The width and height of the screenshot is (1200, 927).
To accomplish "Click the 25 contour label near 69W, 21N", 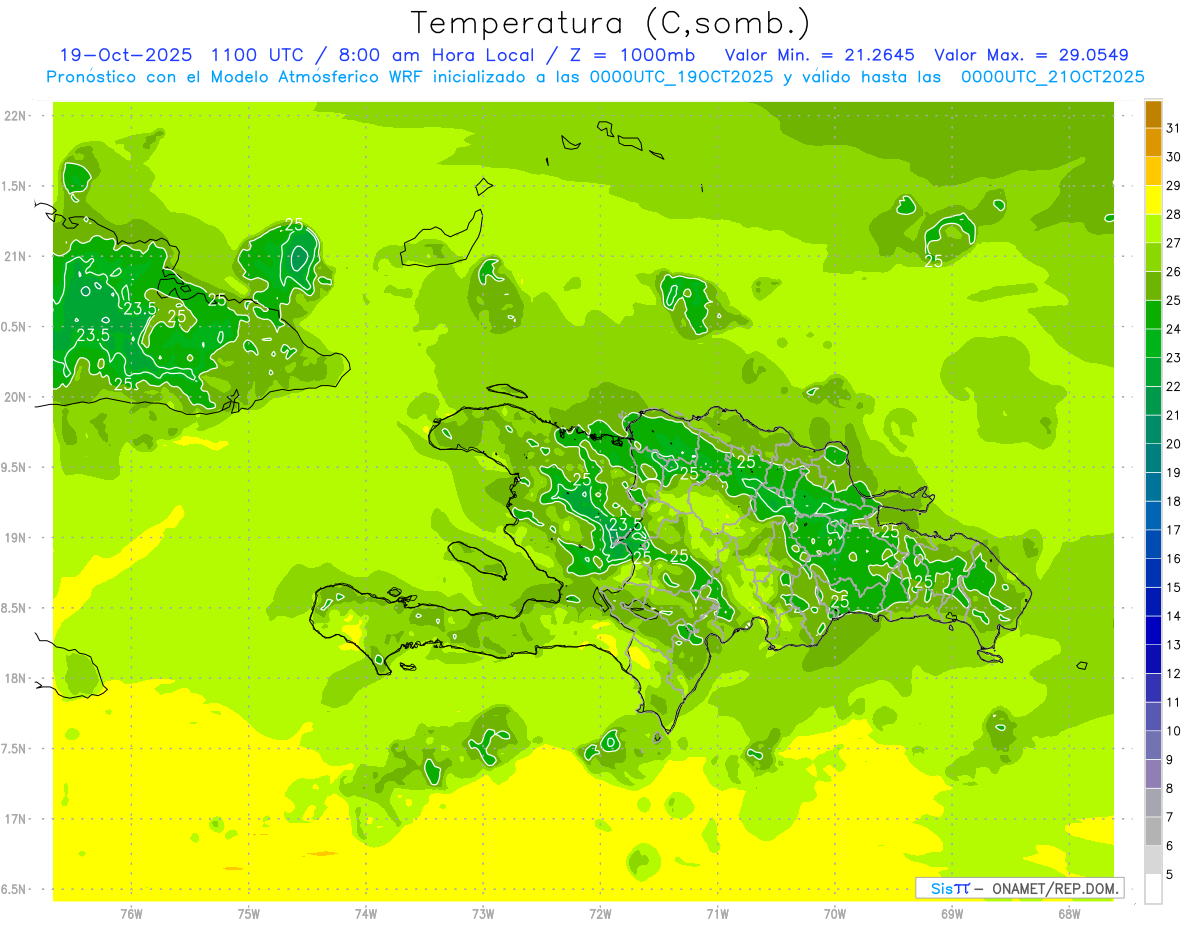I will click(934, 261).
